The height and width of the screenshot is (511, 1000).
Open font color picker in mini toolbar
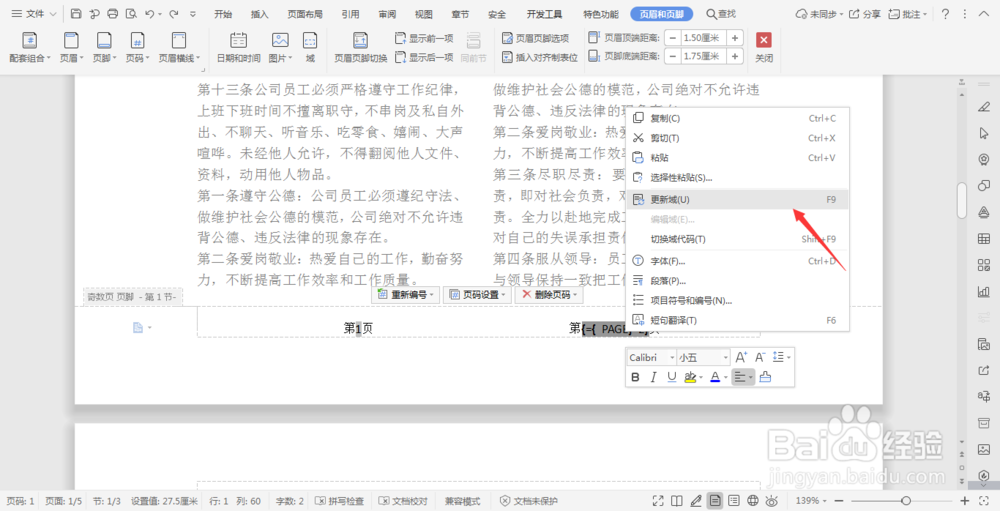tap(718, 377)
